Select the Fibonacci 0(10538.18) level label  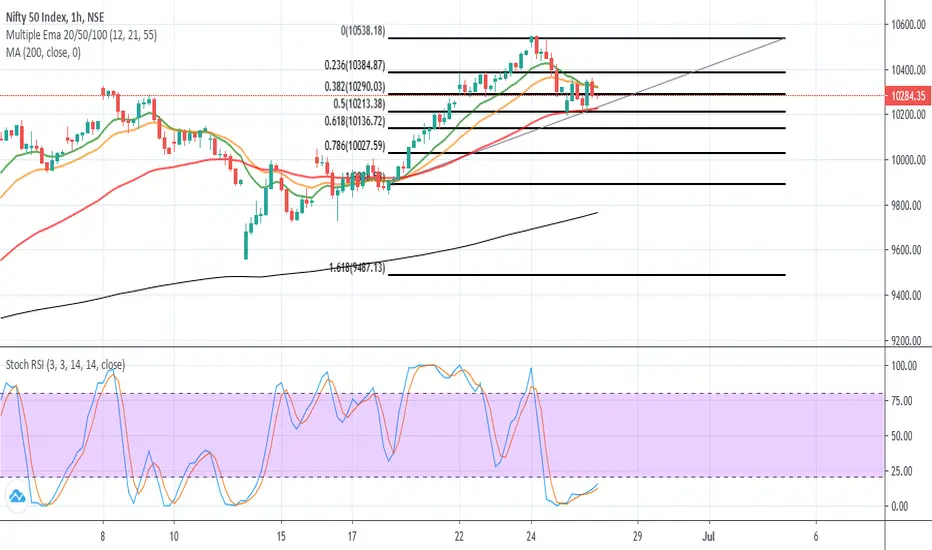click(x=363, y=30)
